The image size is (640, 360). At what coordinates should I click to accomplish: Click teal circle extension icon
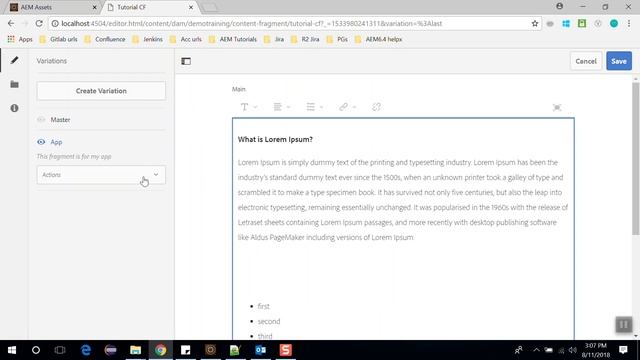coord(613,24)
